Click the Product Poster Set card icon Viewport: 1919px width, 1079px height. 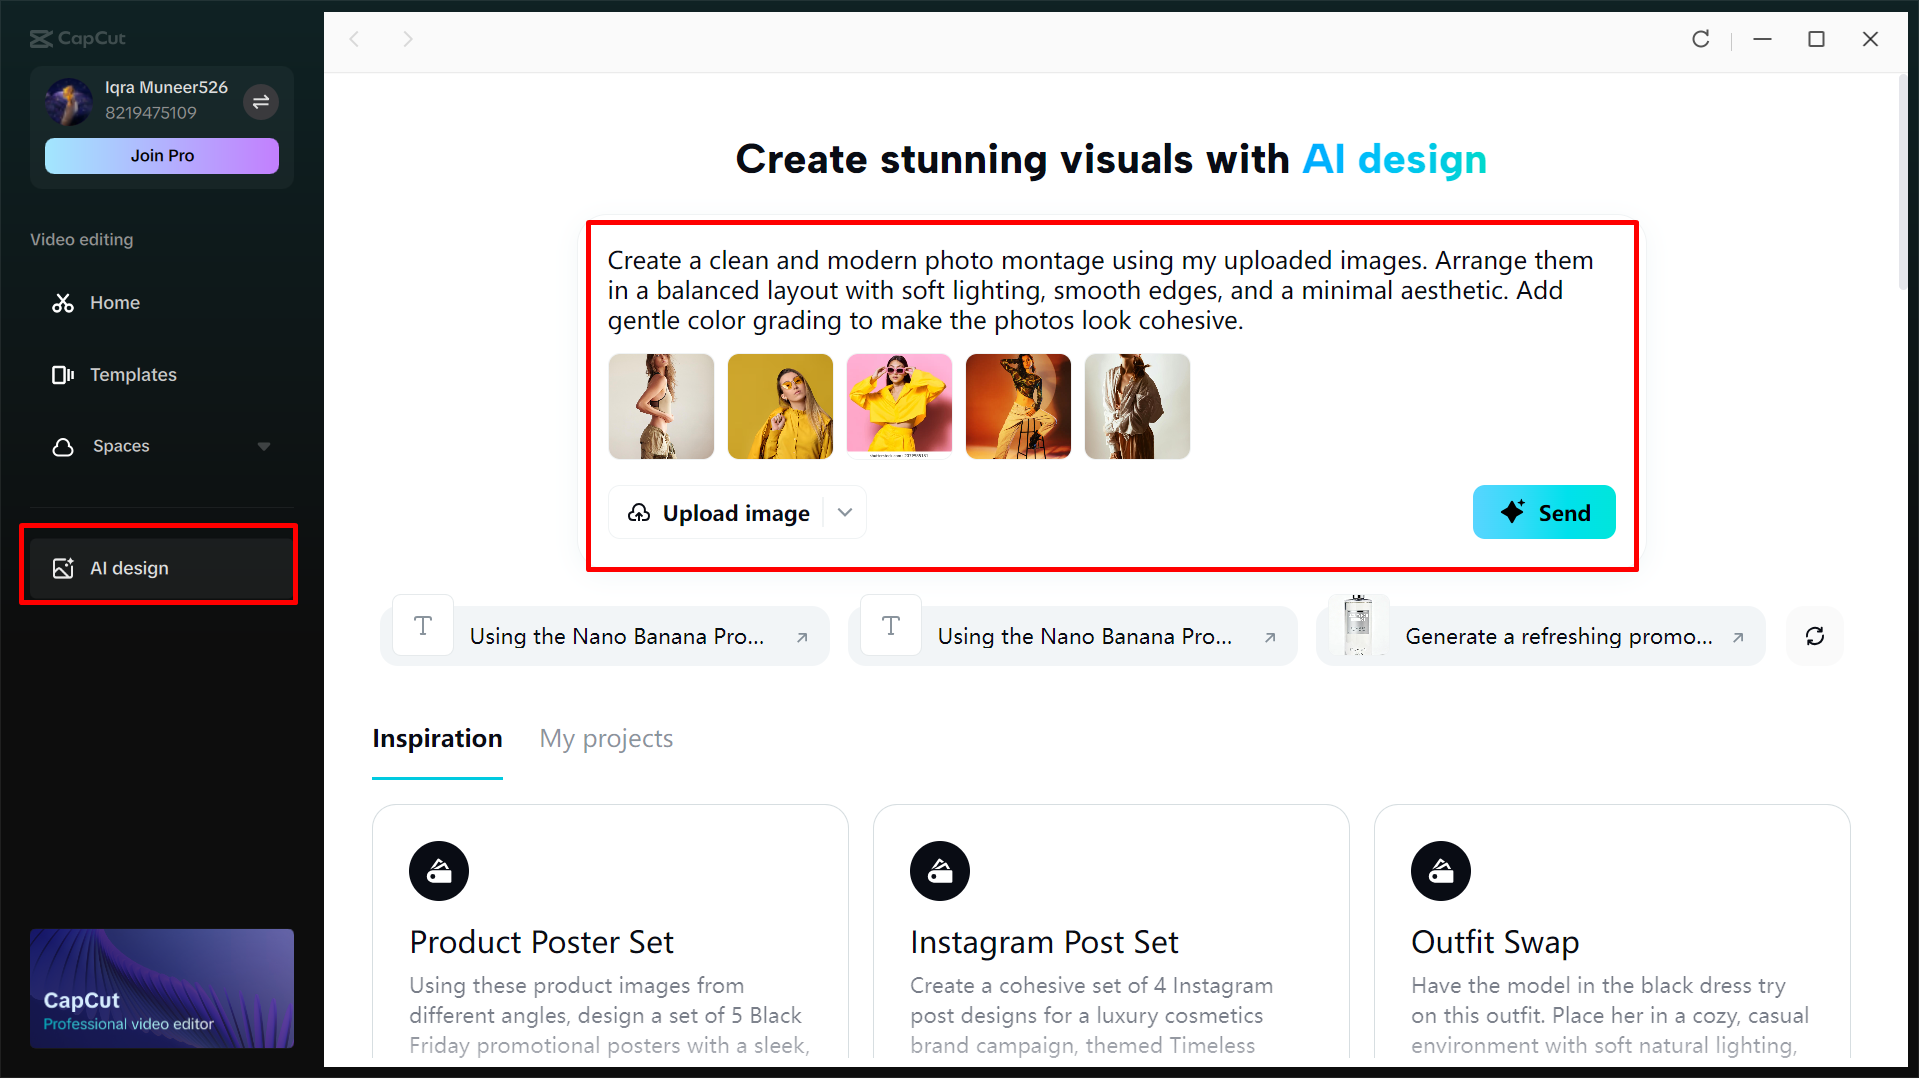click(x=438, y=870)
